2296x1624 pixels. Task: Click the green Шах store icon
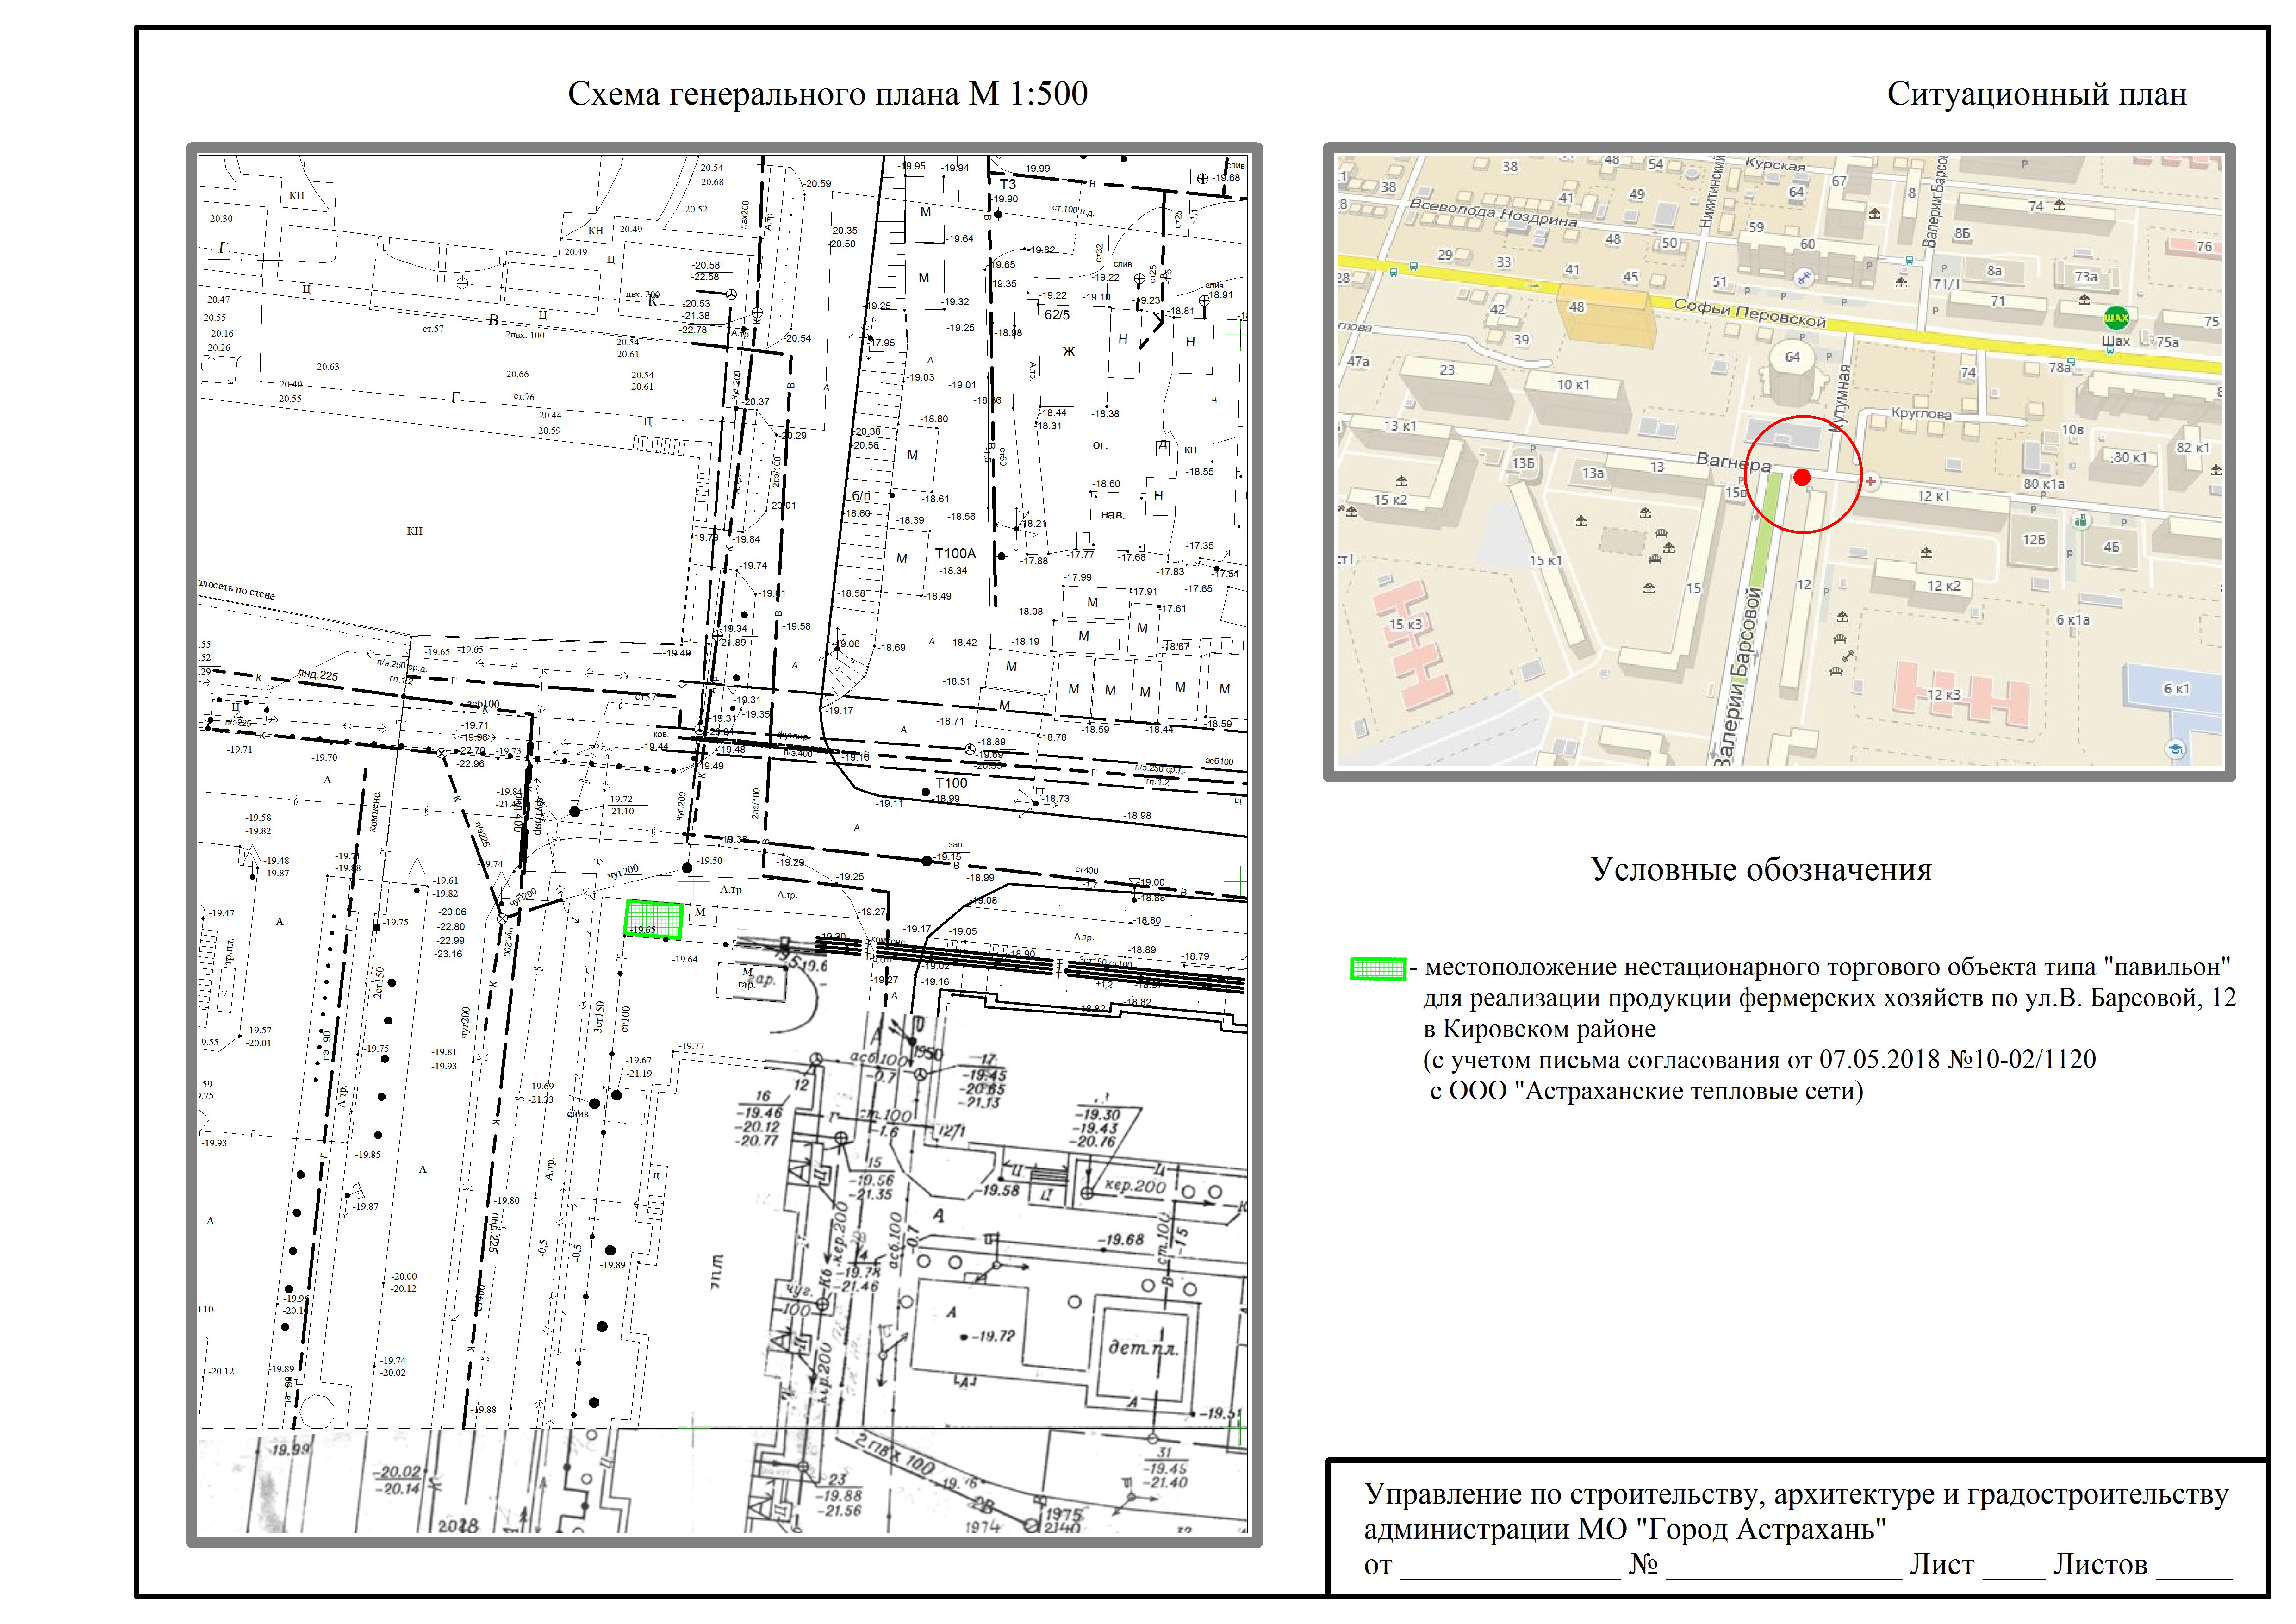pos(2116,318)
